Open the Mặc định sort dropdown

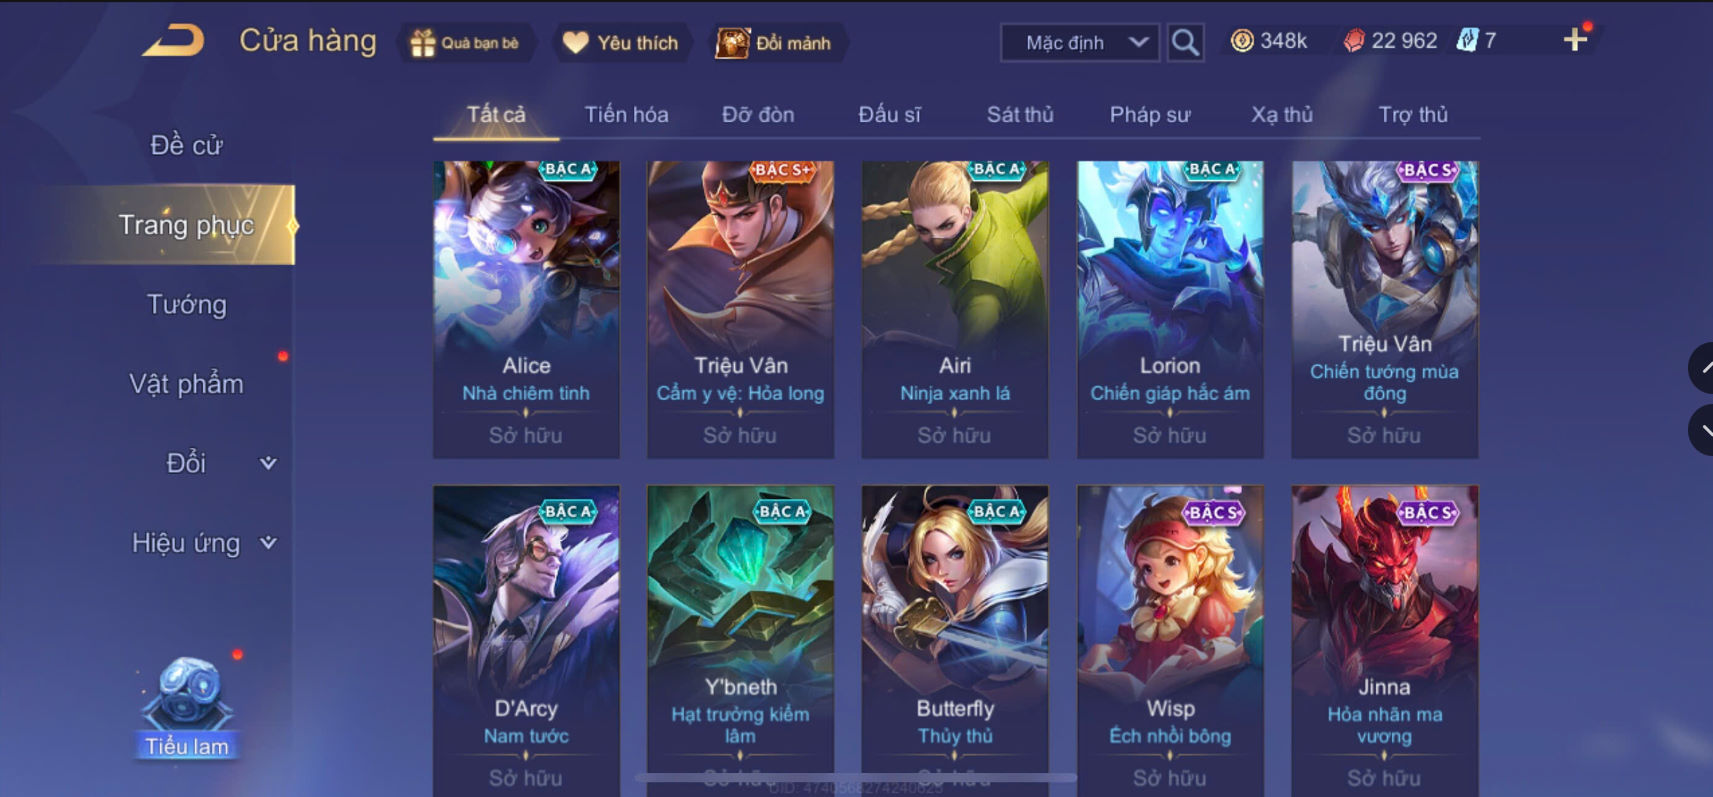(x=1080, y=42)
